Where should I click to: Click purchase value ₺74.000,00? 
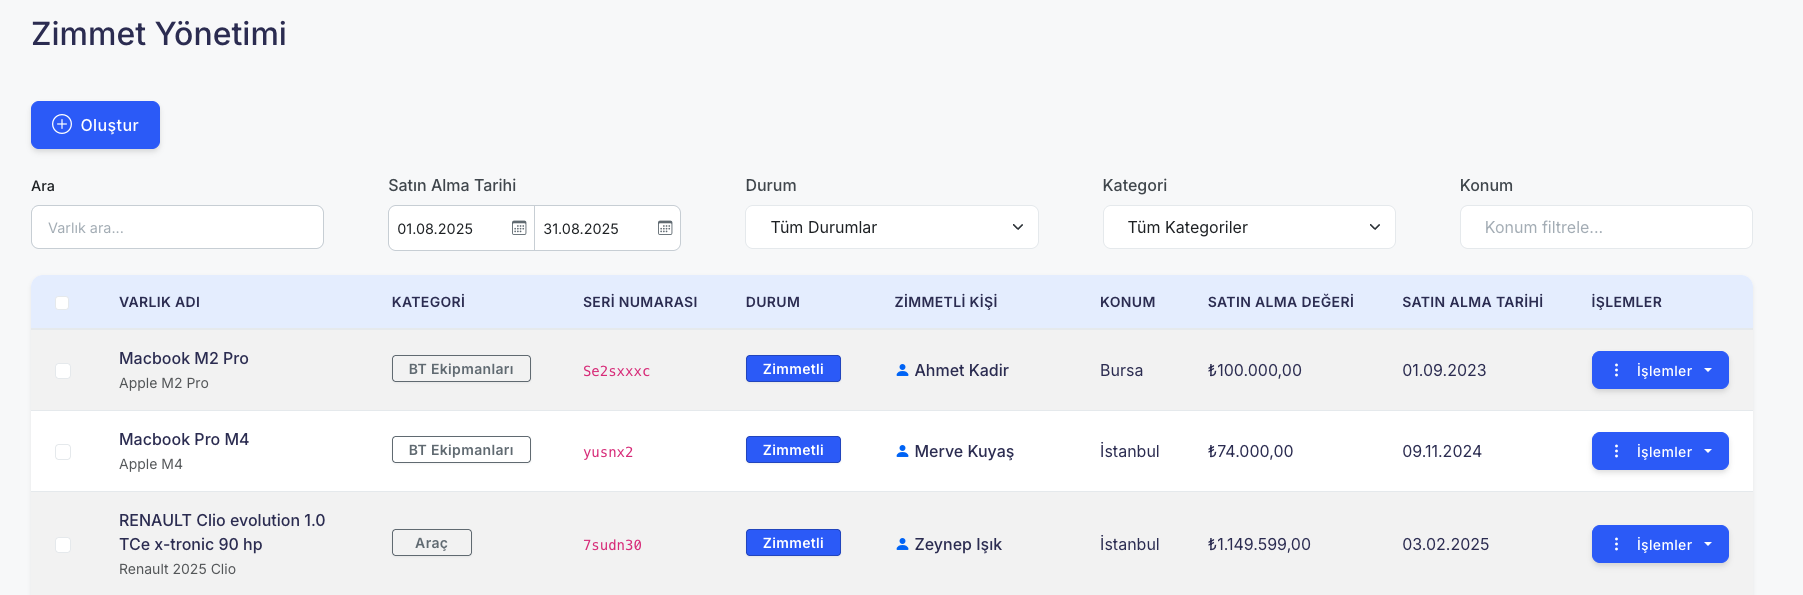1250,451
